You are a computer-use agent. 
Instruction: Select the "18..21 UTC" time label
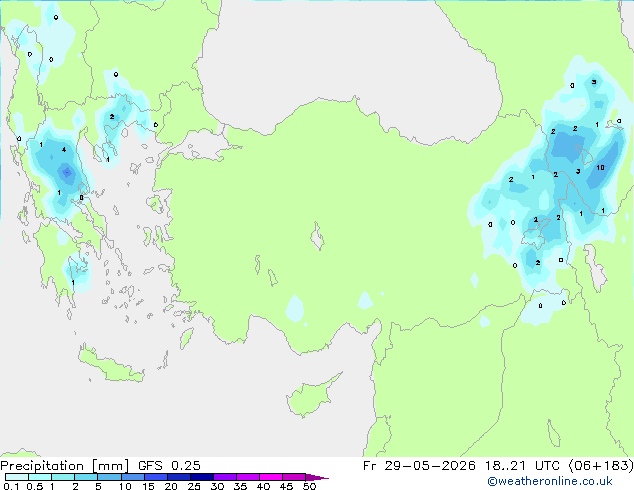click(525, 466)
